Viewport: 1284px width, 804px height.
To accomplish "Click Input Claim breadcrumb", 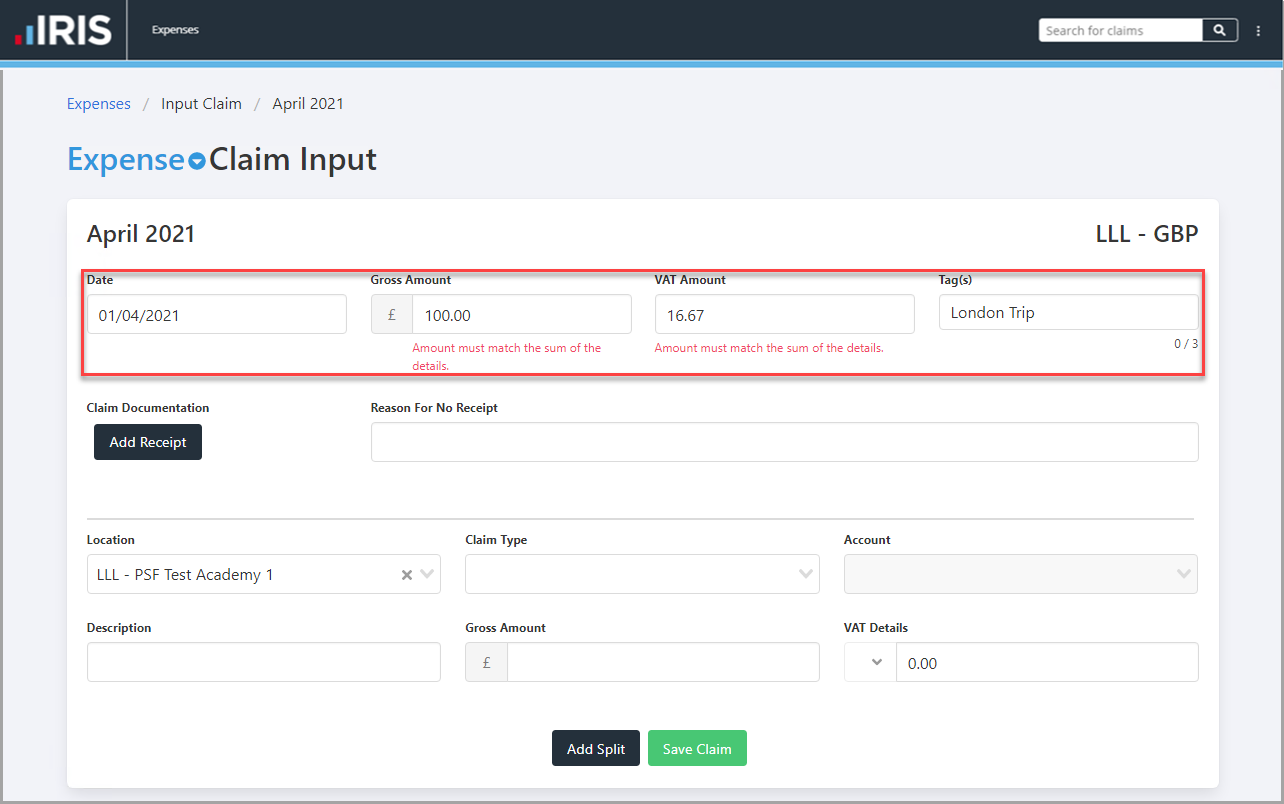I will [x=201, y=104].
